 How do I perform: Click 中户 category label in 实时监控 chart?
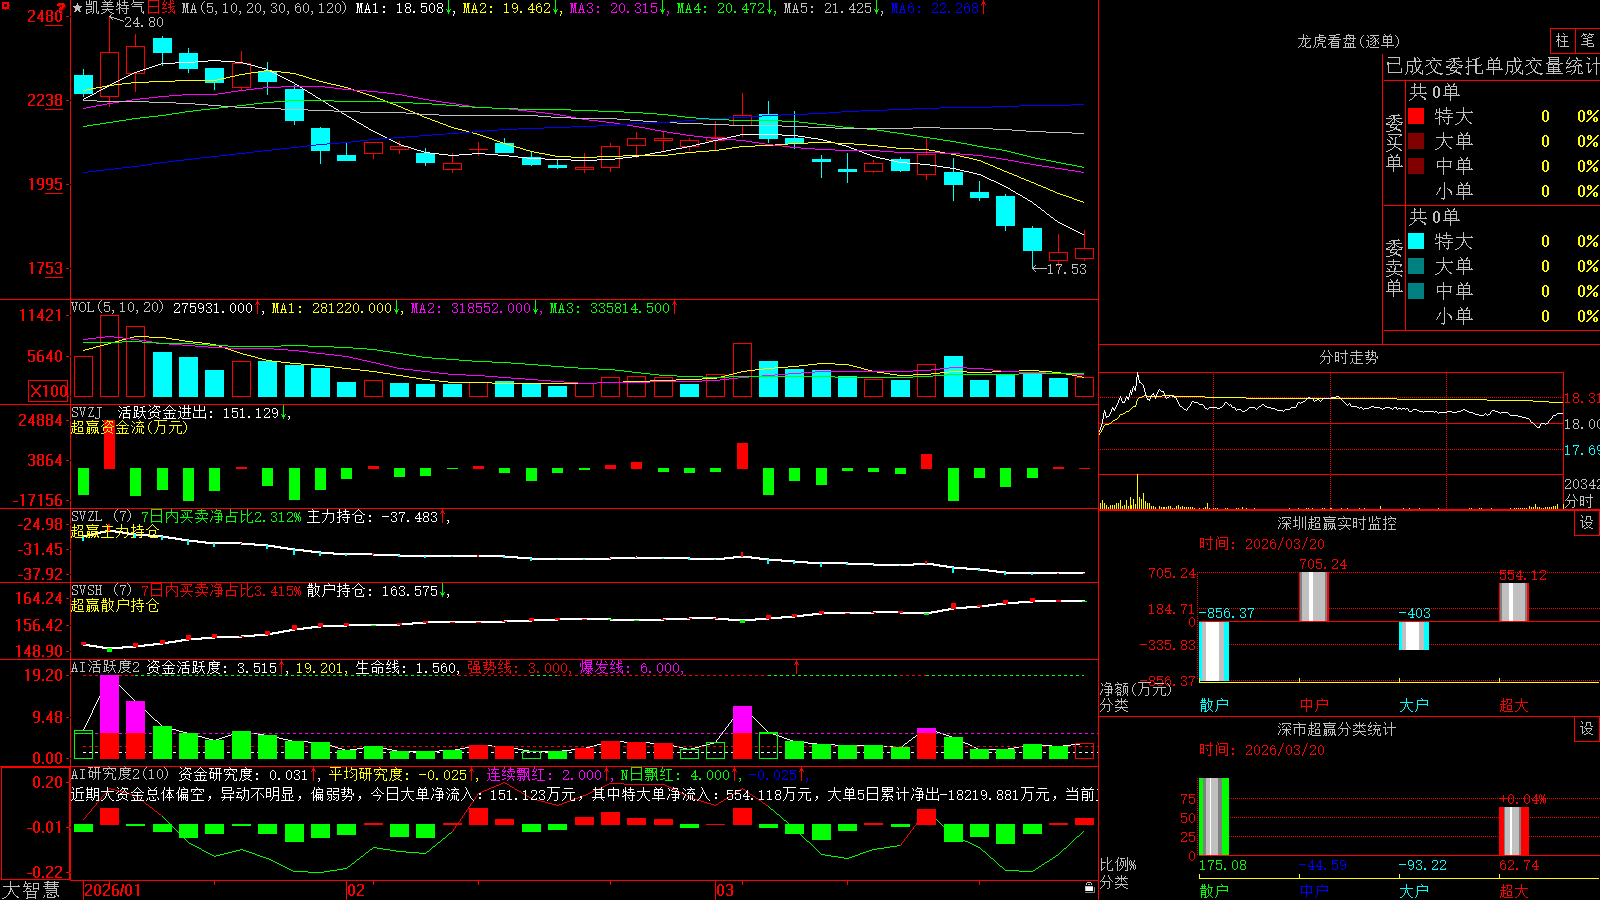pyautogui.click(x=1314, y=705)
